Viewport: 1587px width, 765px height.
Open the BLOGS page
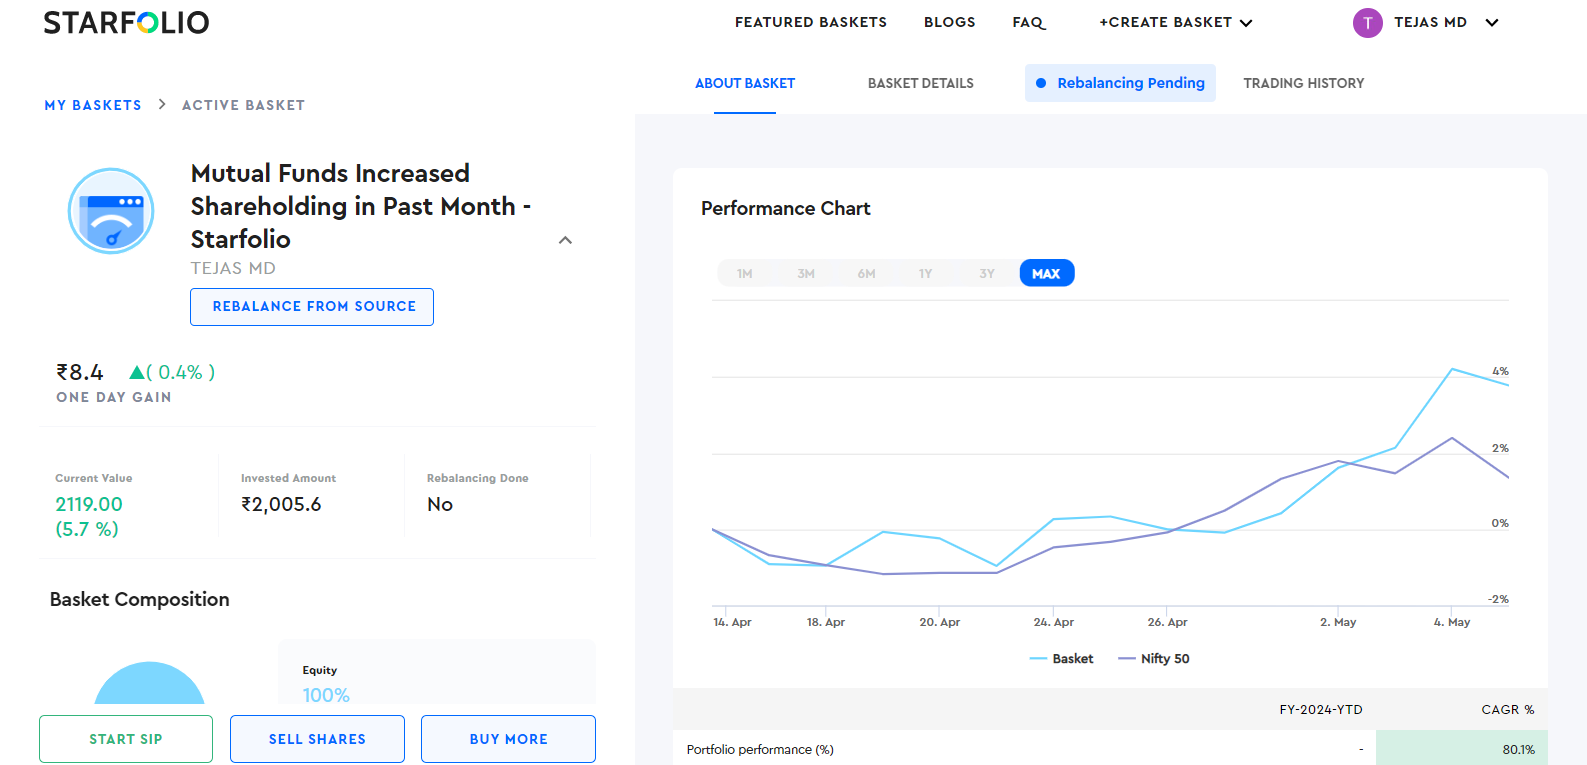pos(949,22)
